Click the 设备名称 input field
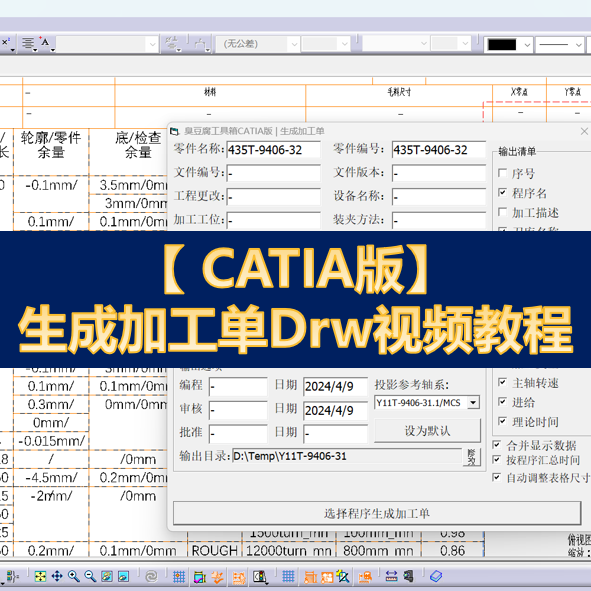This screenshot has width=591, height=591. pos(439,197)
